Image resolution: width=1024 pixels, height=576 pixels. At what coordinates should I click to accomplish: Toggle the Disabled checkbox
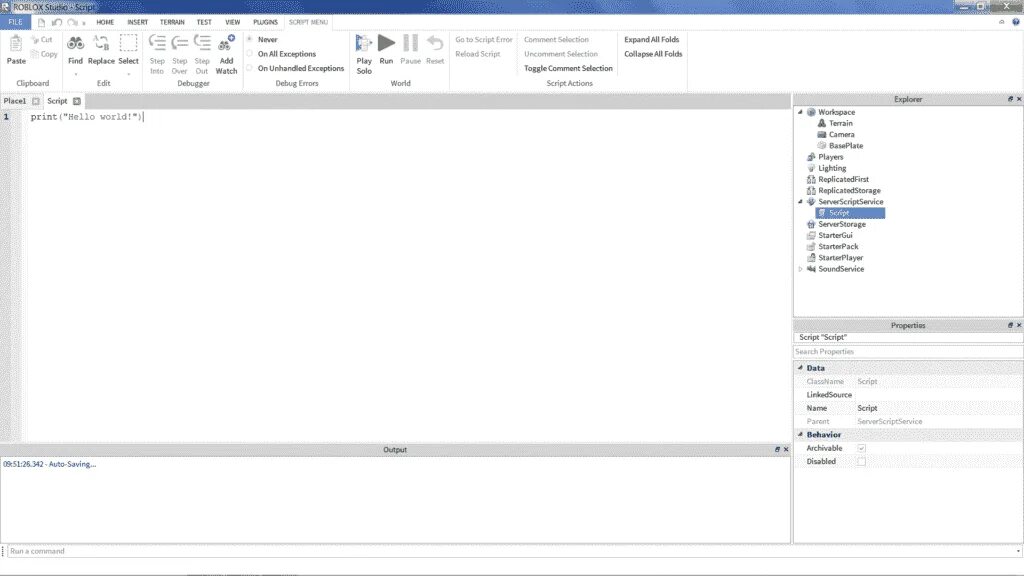click(x=861, y=461)
